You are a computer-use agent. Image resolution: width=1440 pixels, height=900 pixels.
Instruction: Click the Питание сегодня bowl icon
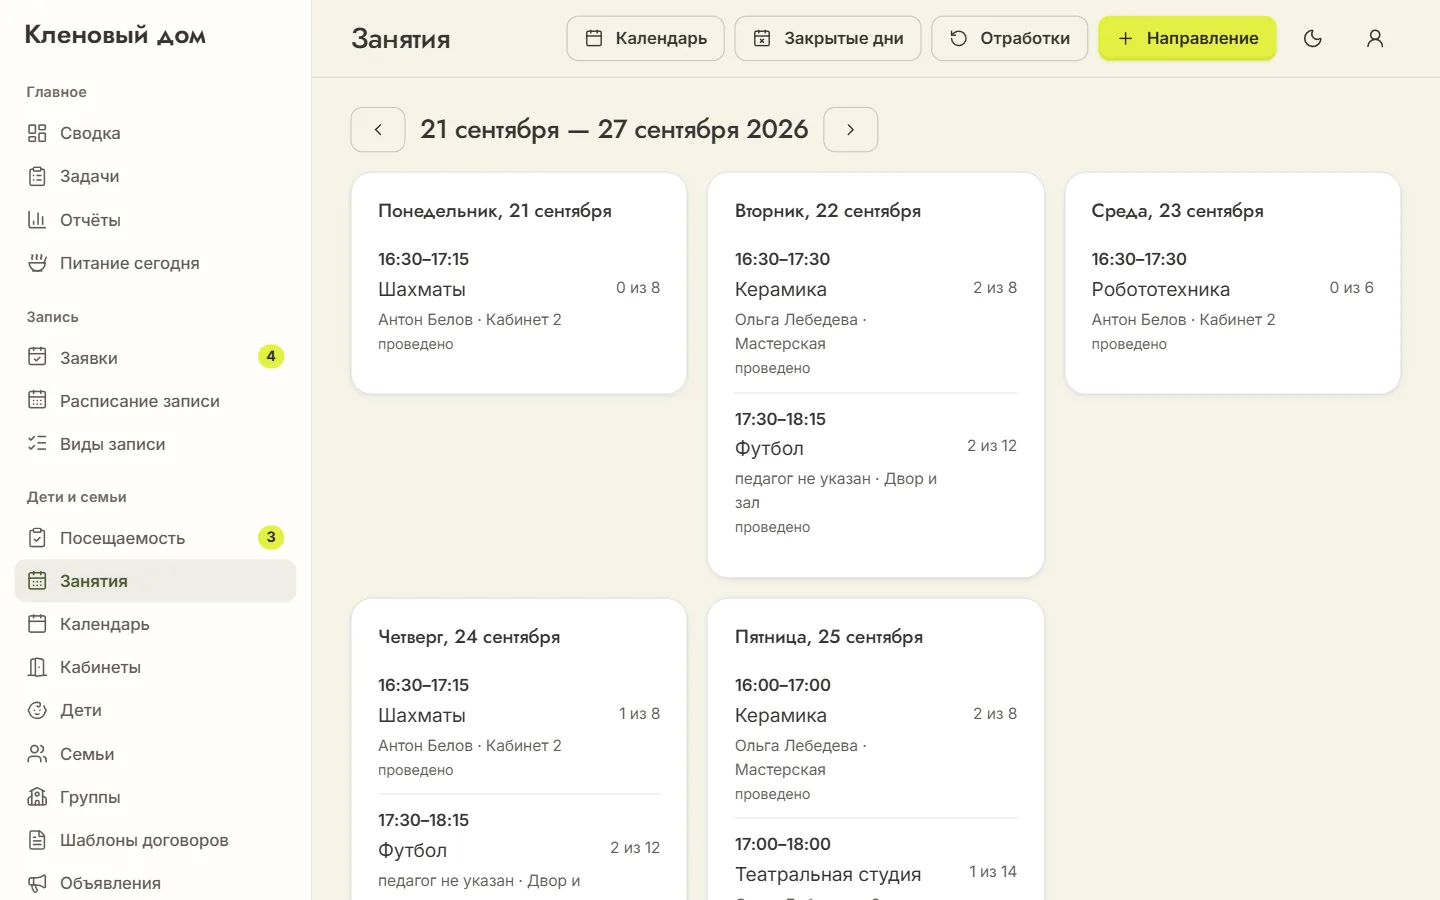pos(37,263)
